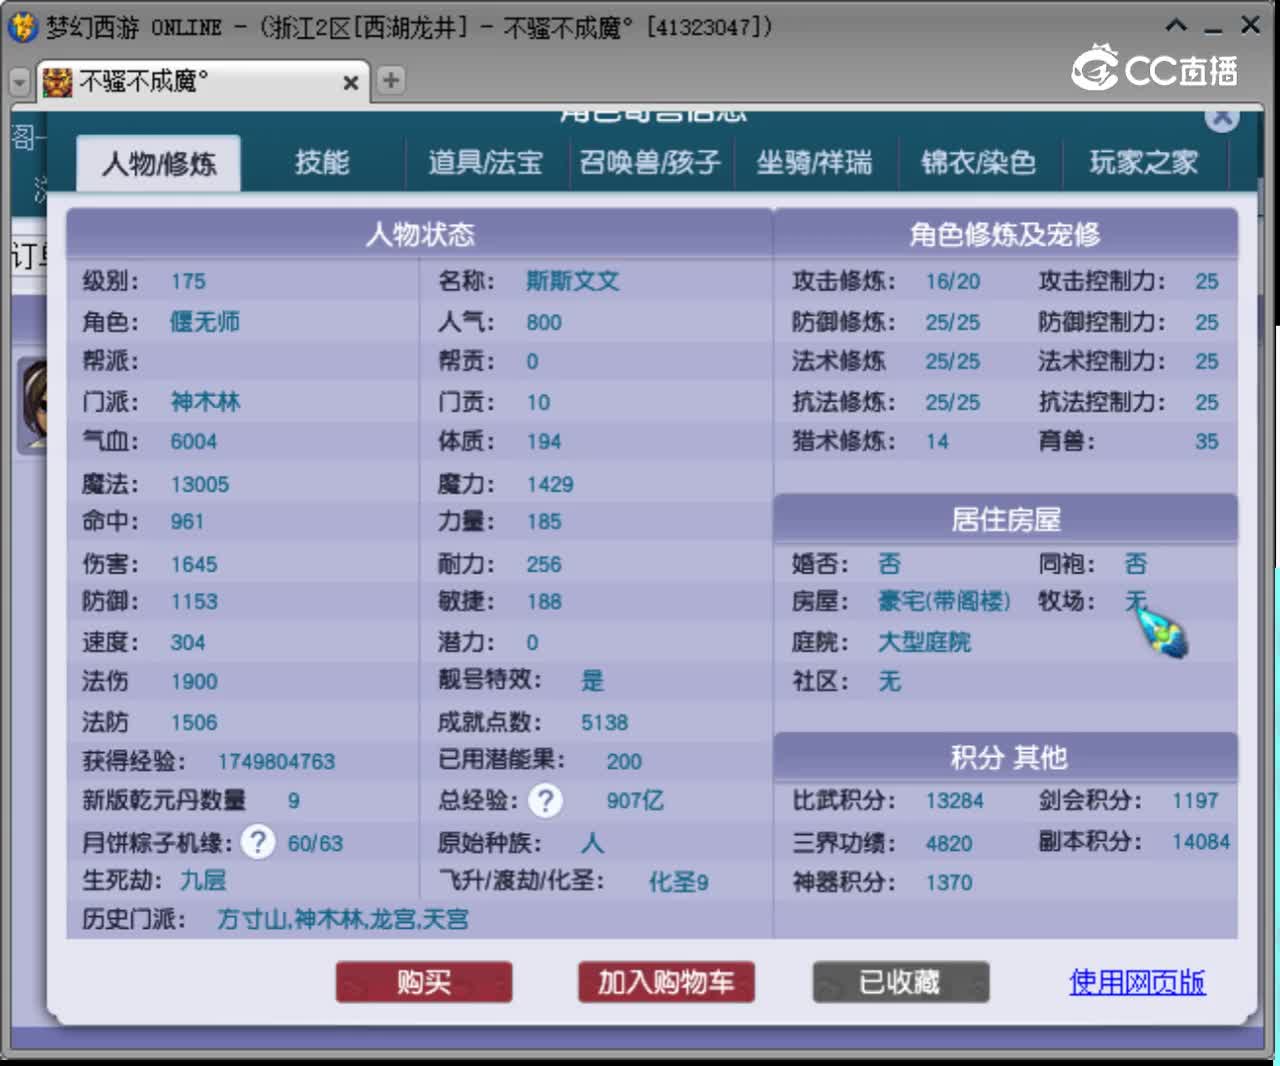Click the red 购买 button

pyautogui.click(x=424, y=982)
